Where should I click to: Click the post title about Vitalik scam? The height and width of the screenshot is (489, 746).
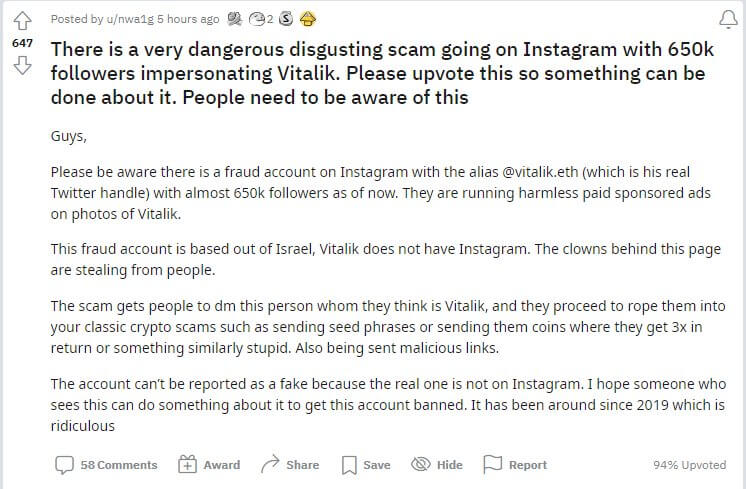(x=383, y=73)
